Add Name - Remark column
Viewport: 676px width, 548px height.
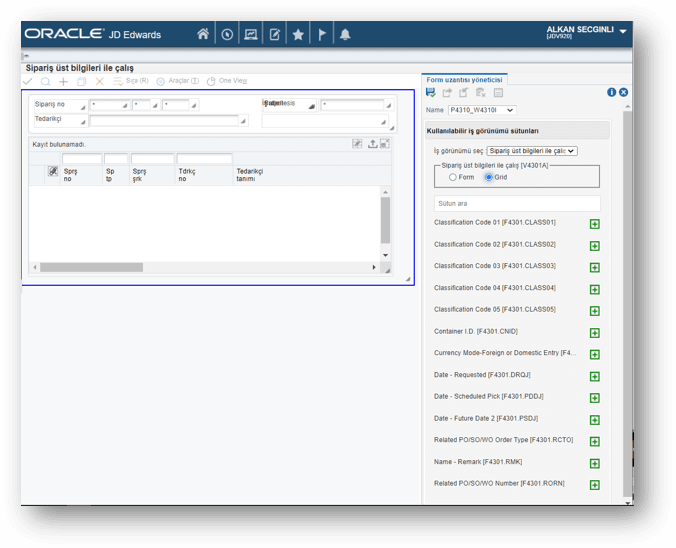pos(595,463)
